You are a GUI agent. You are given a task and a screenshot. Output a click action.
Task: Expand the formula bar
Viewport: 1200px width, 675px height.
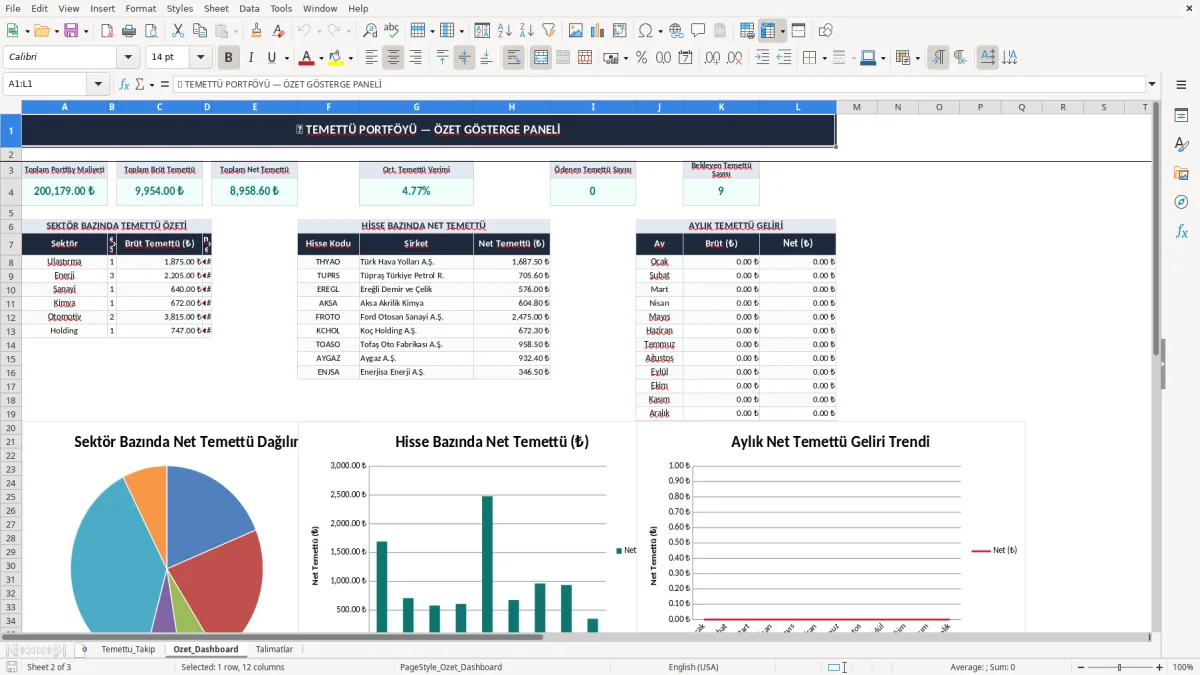pos(1152,84)
